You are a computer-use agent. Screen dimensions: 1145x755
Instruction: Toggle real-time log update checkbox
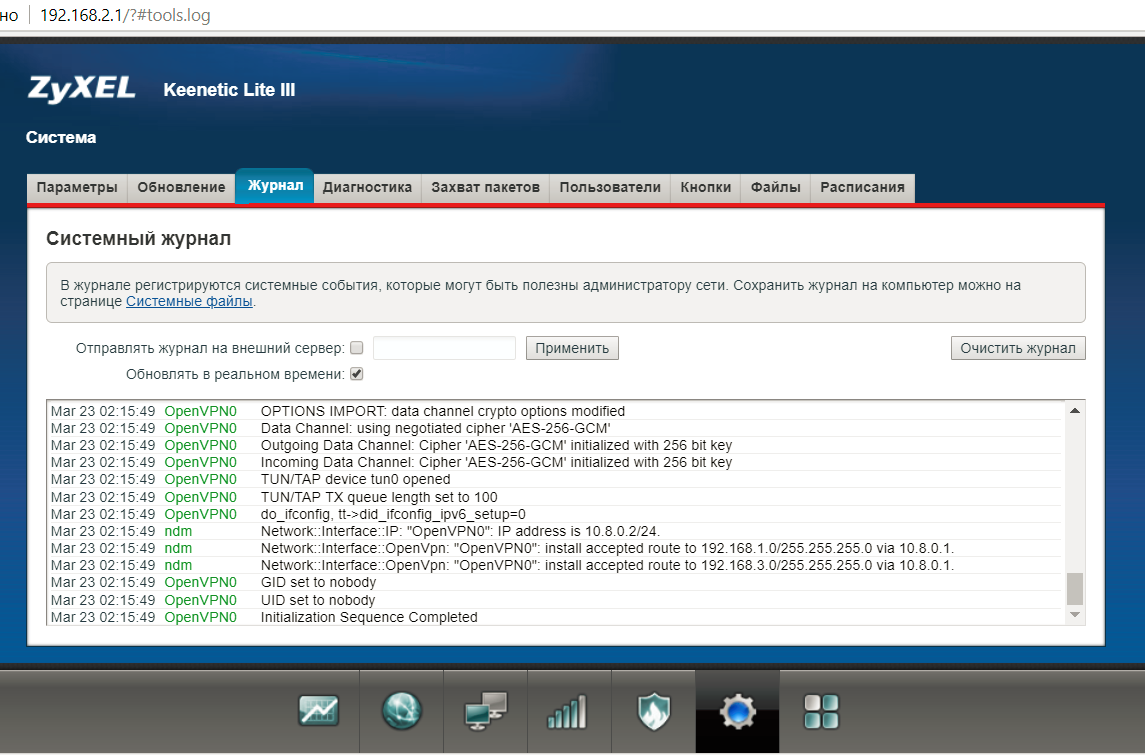point(357,374)
